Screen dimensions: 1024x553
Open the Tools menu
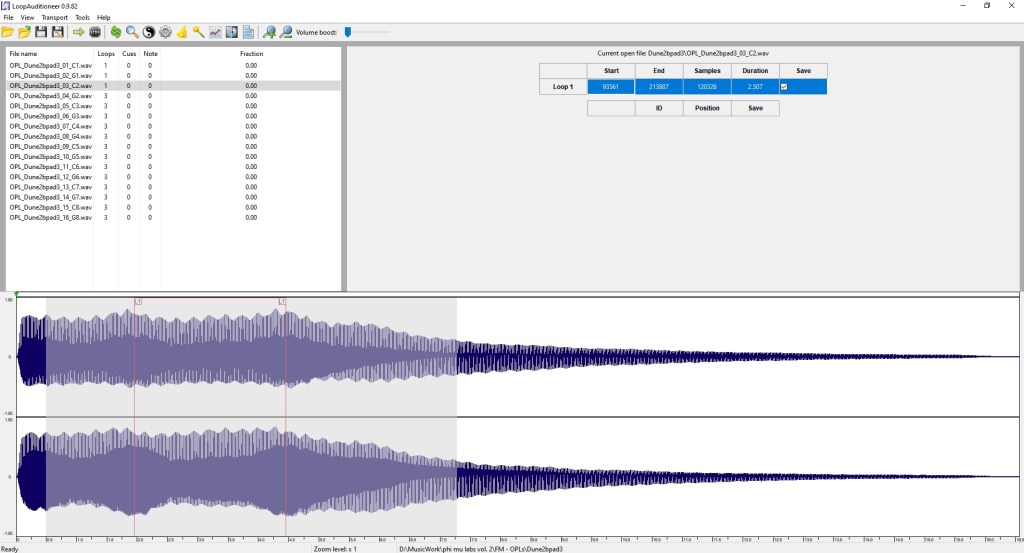tap(82, 18)
